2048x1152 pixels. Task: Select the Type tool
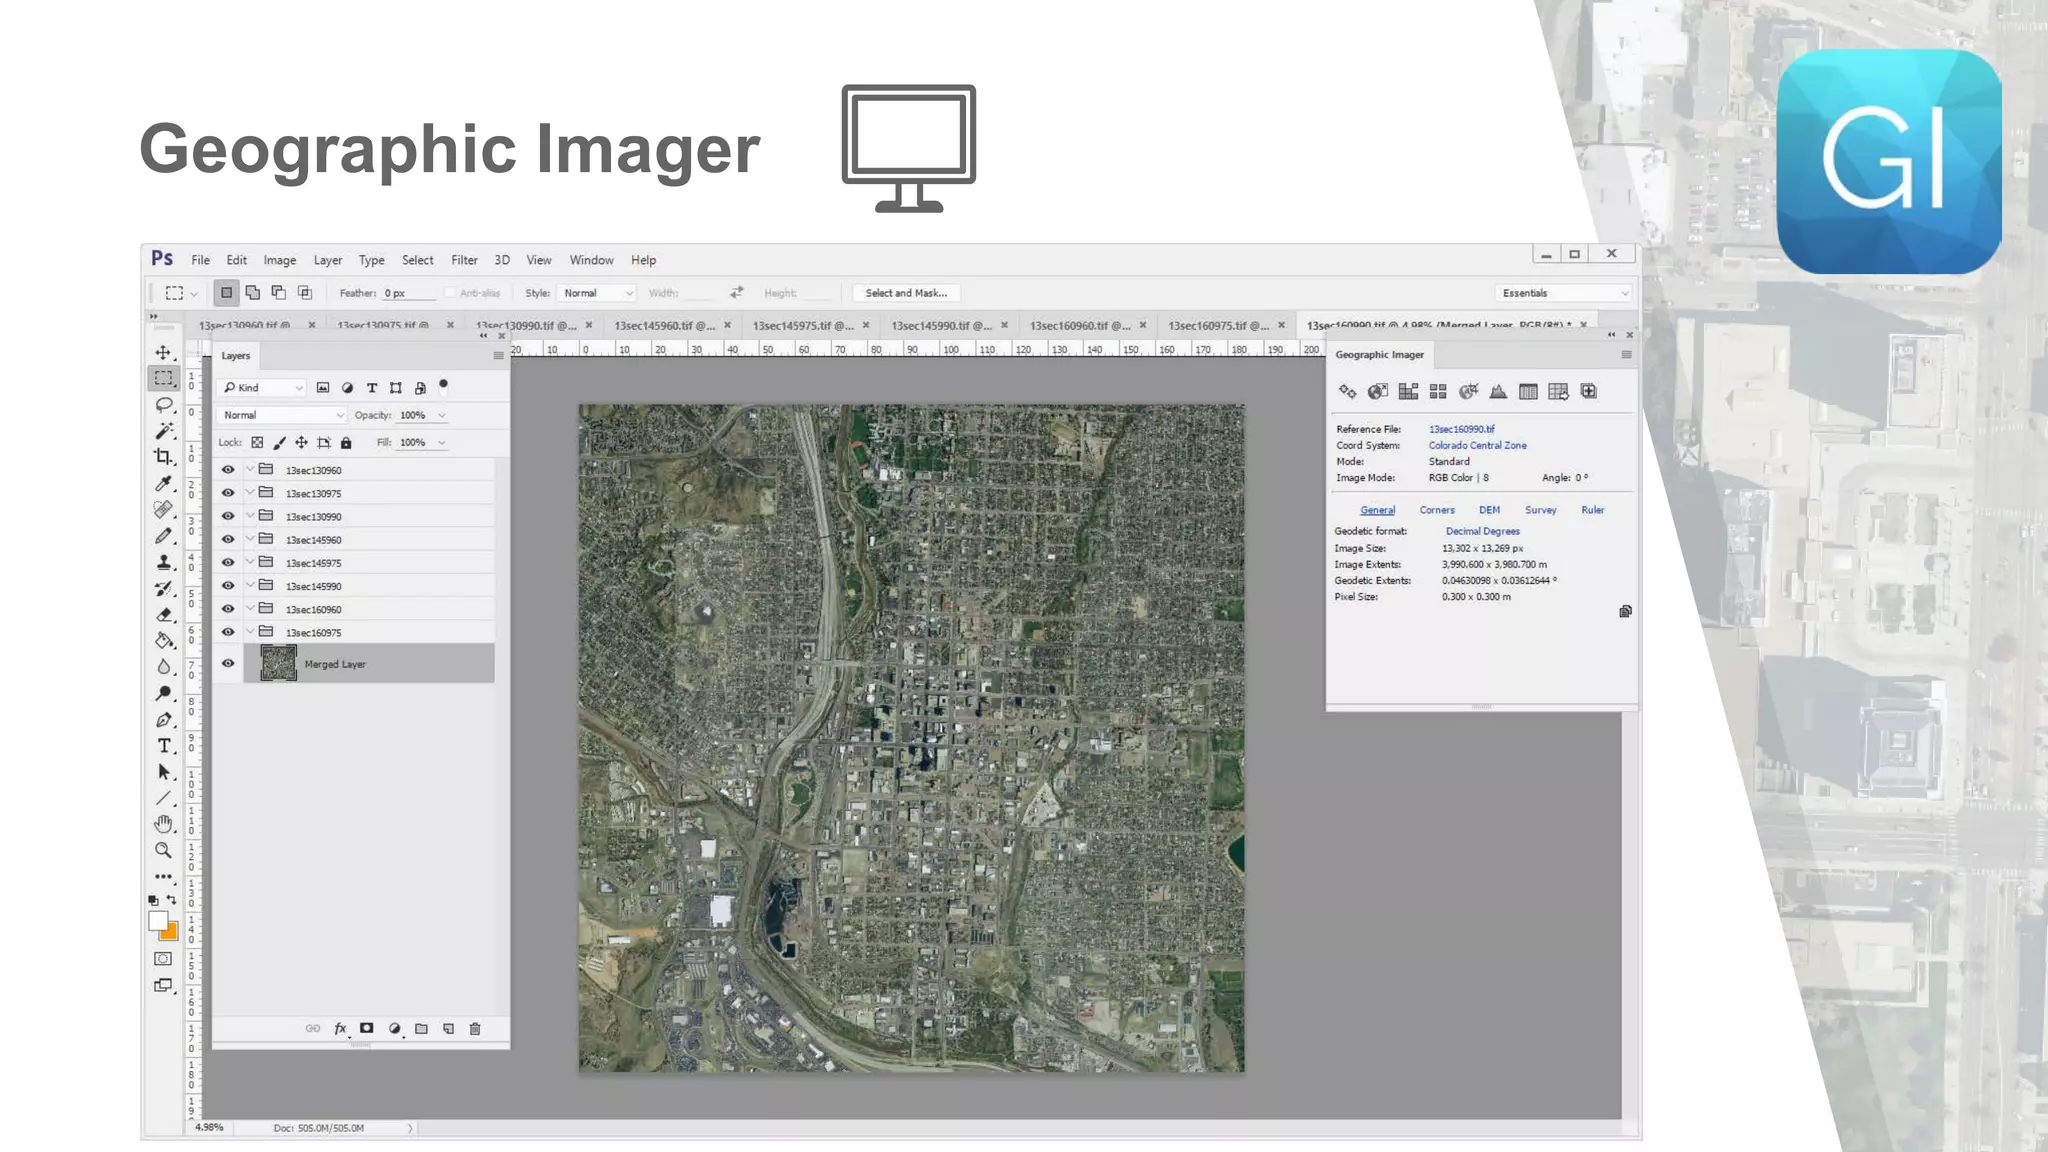(163, 746)
